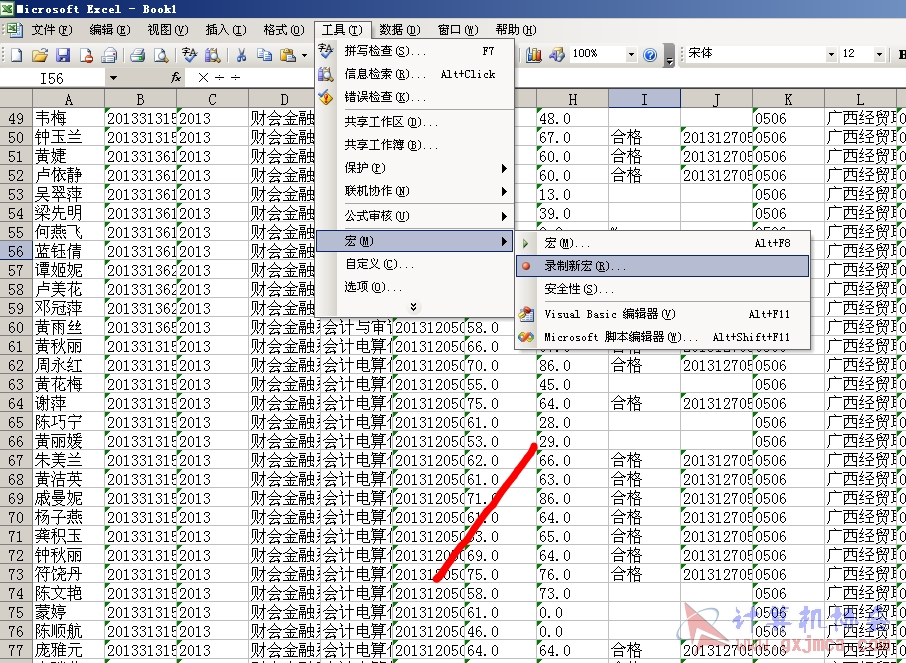Click the Copy icon in the toolbar

[x=264, y=55]
